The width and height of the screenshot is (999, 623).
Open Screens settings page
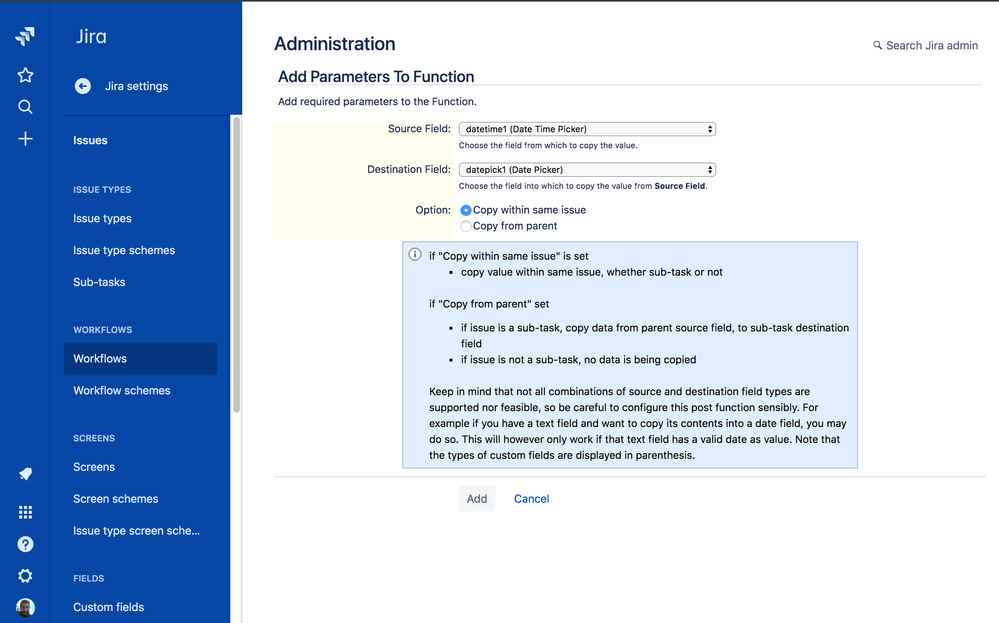[94, 467]
